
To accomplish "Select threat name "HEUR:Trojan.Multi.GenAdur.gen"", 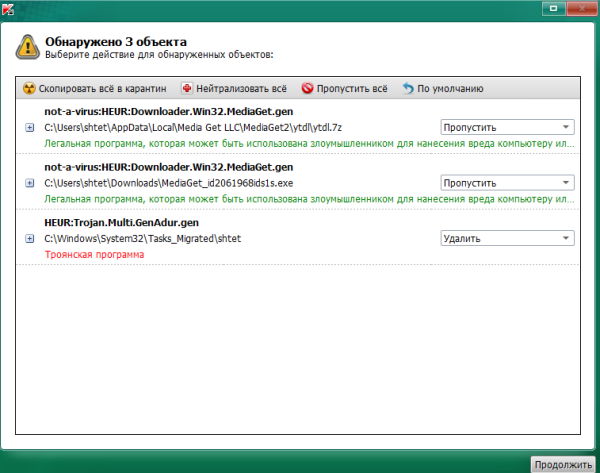I will coord(121,223).
